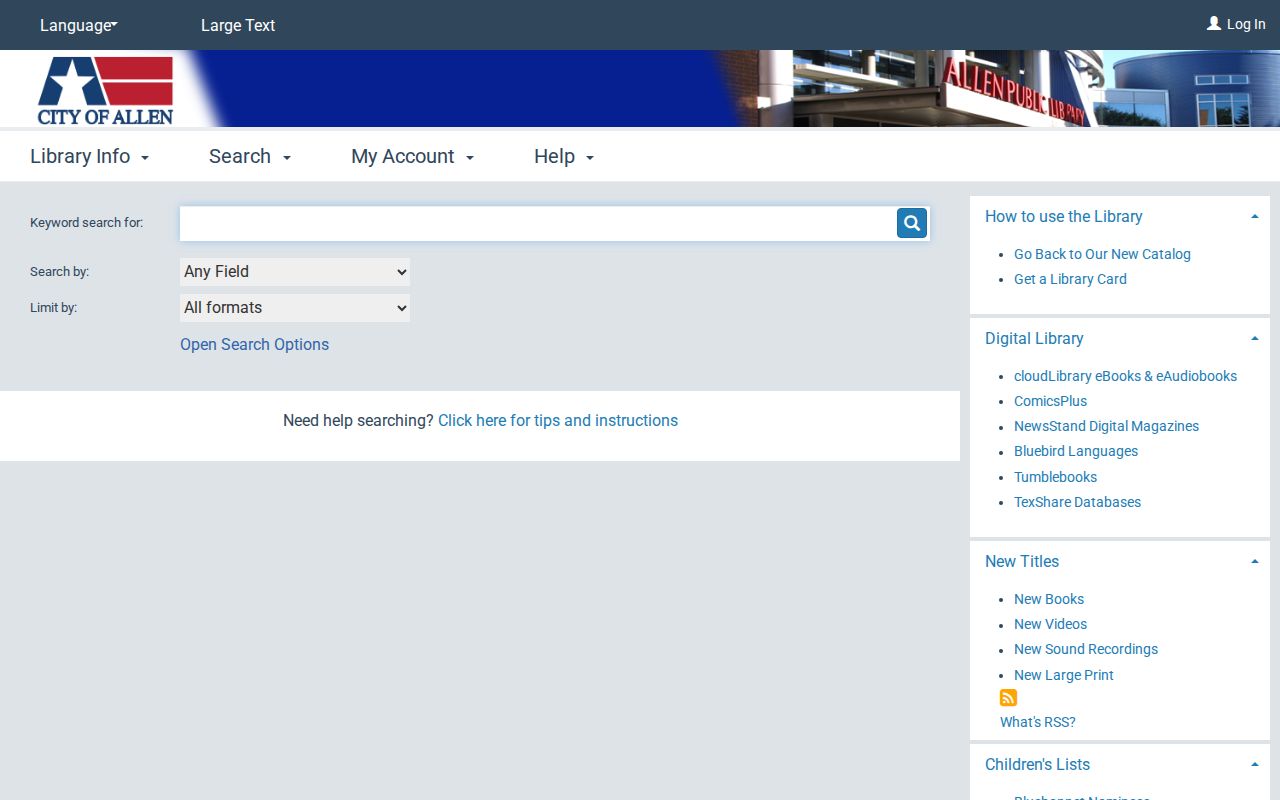1280x800 pixels.
Task: Click Get a Library Card link
Action: point(1070,279)
